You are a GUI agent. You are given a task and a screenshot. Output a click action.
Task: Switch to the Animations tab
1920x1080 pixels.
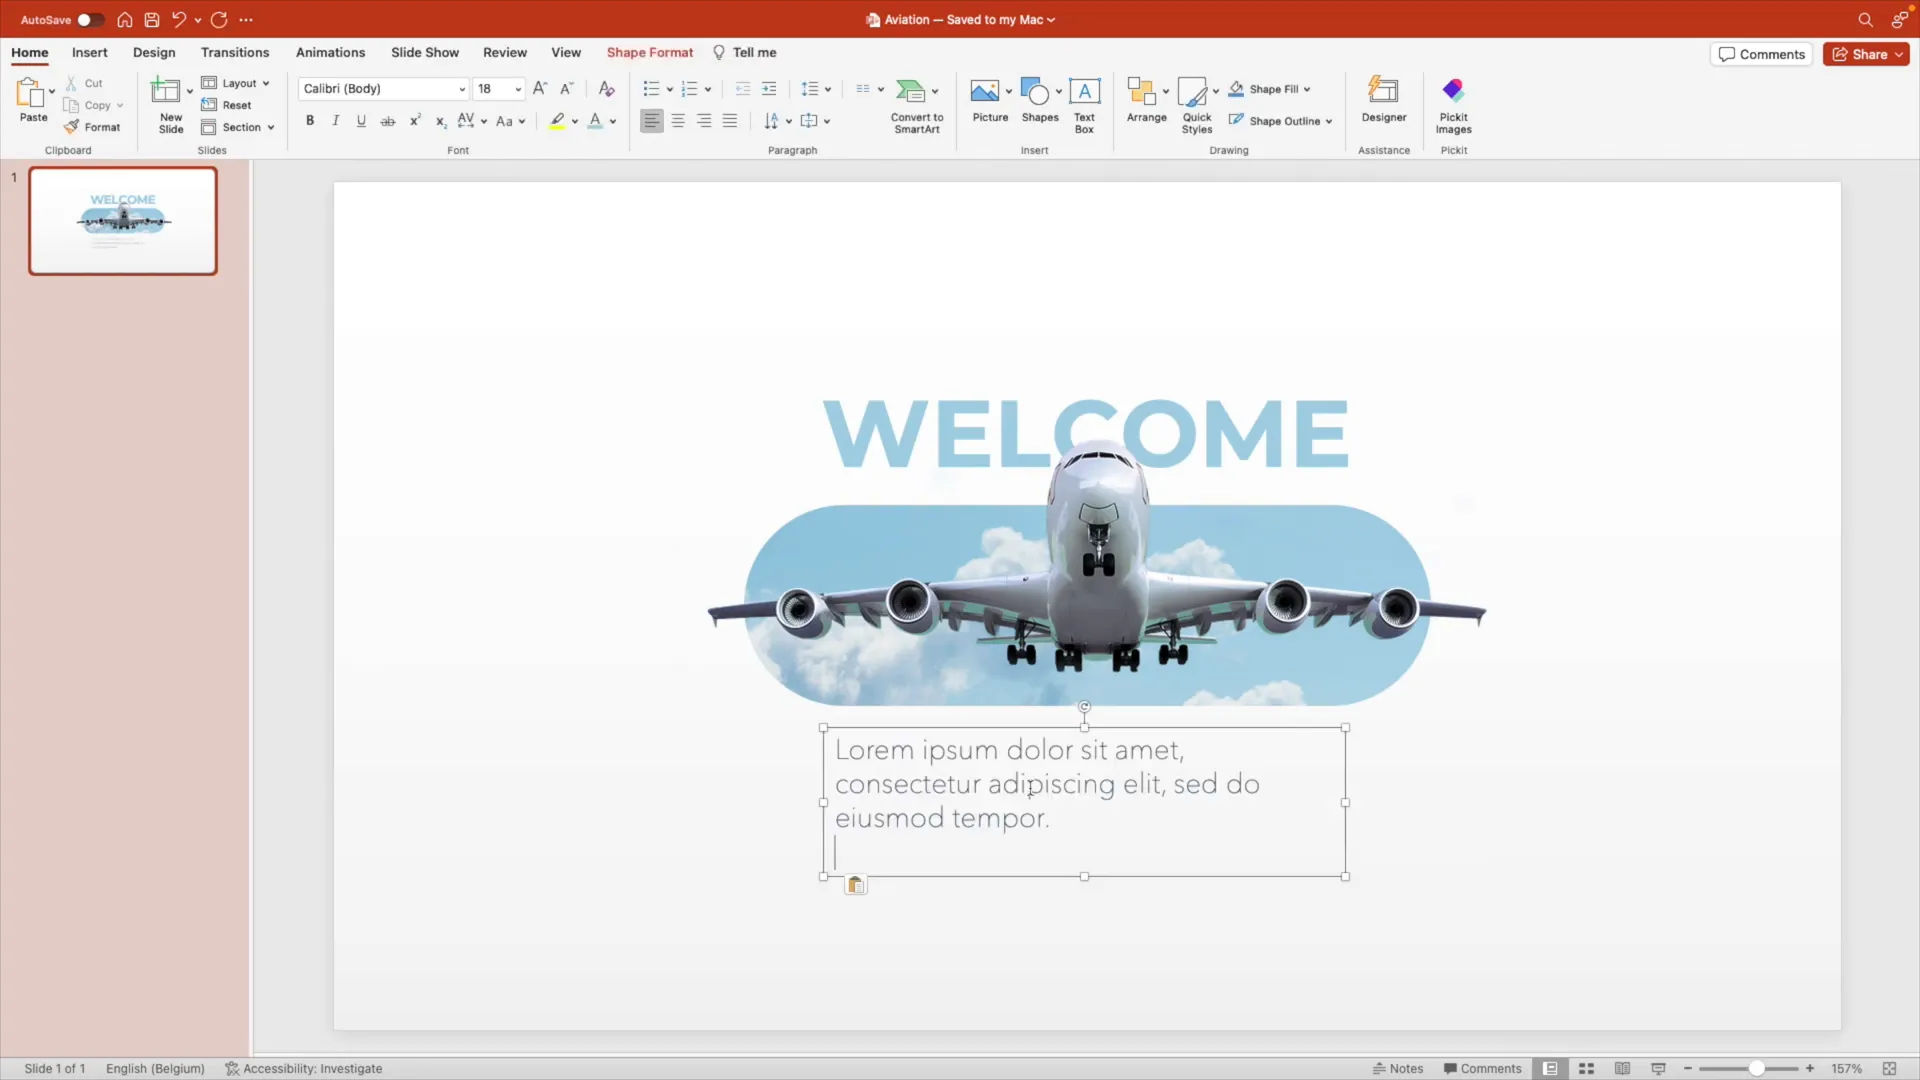tap(330, 52)
